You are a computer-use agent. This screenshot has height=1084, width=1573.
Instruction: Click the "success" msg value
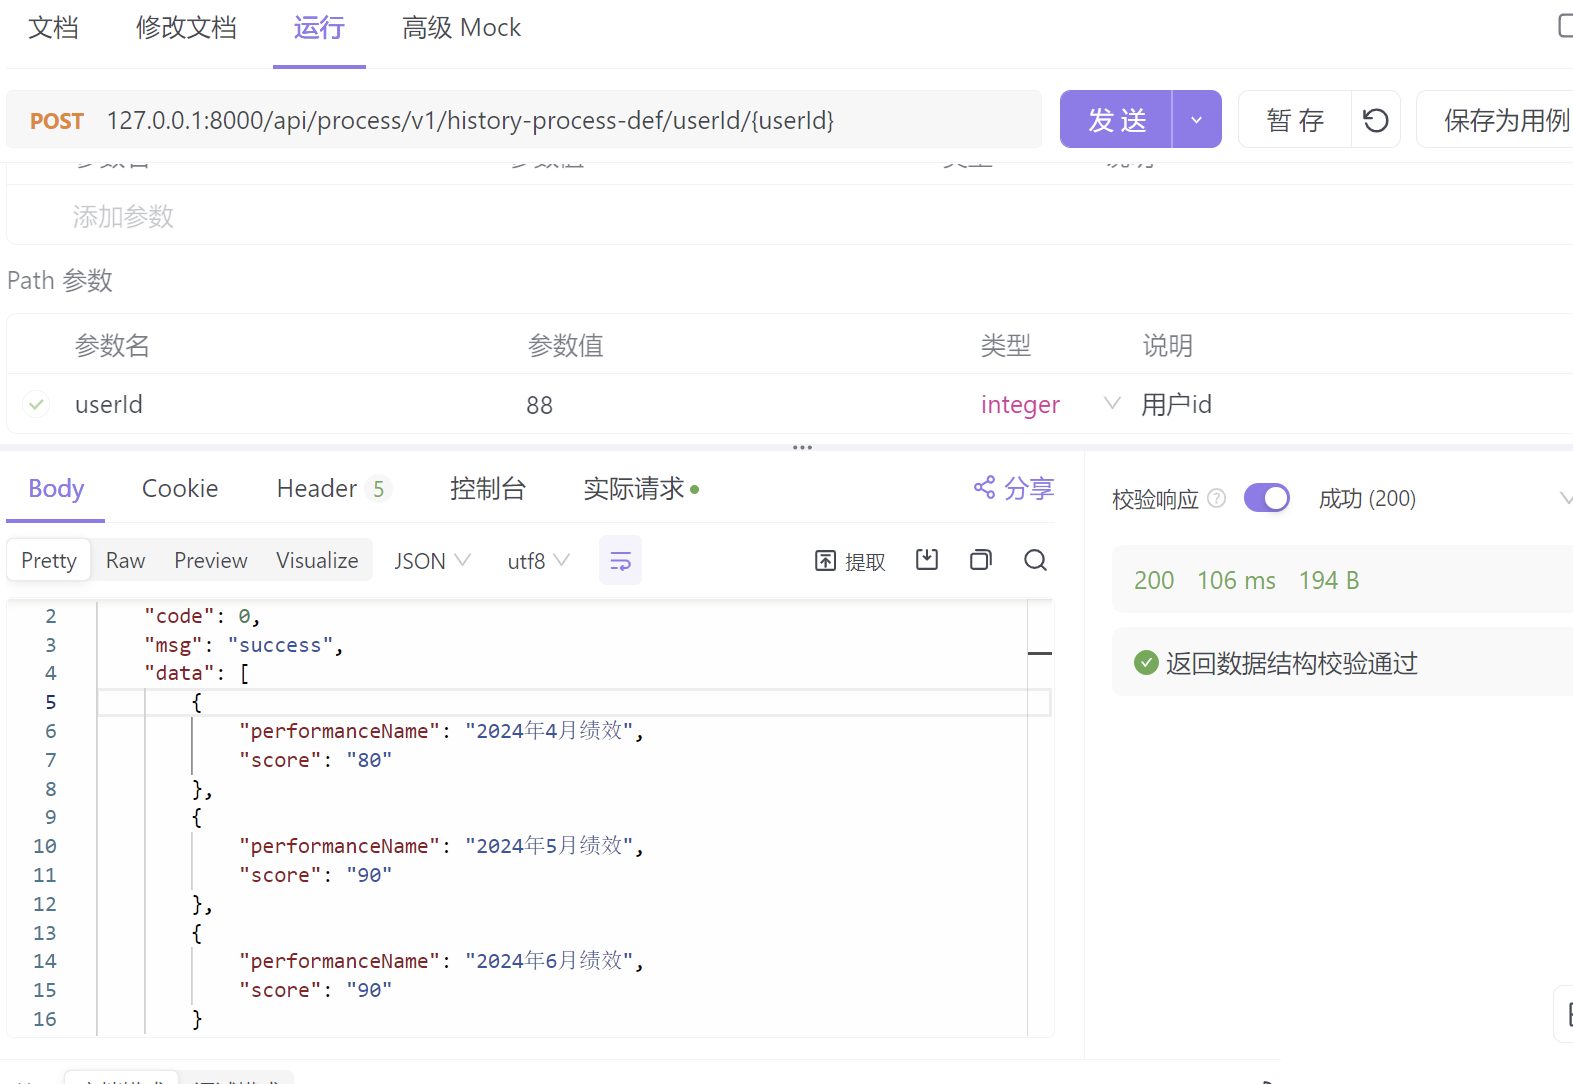[x=280, y=645]
